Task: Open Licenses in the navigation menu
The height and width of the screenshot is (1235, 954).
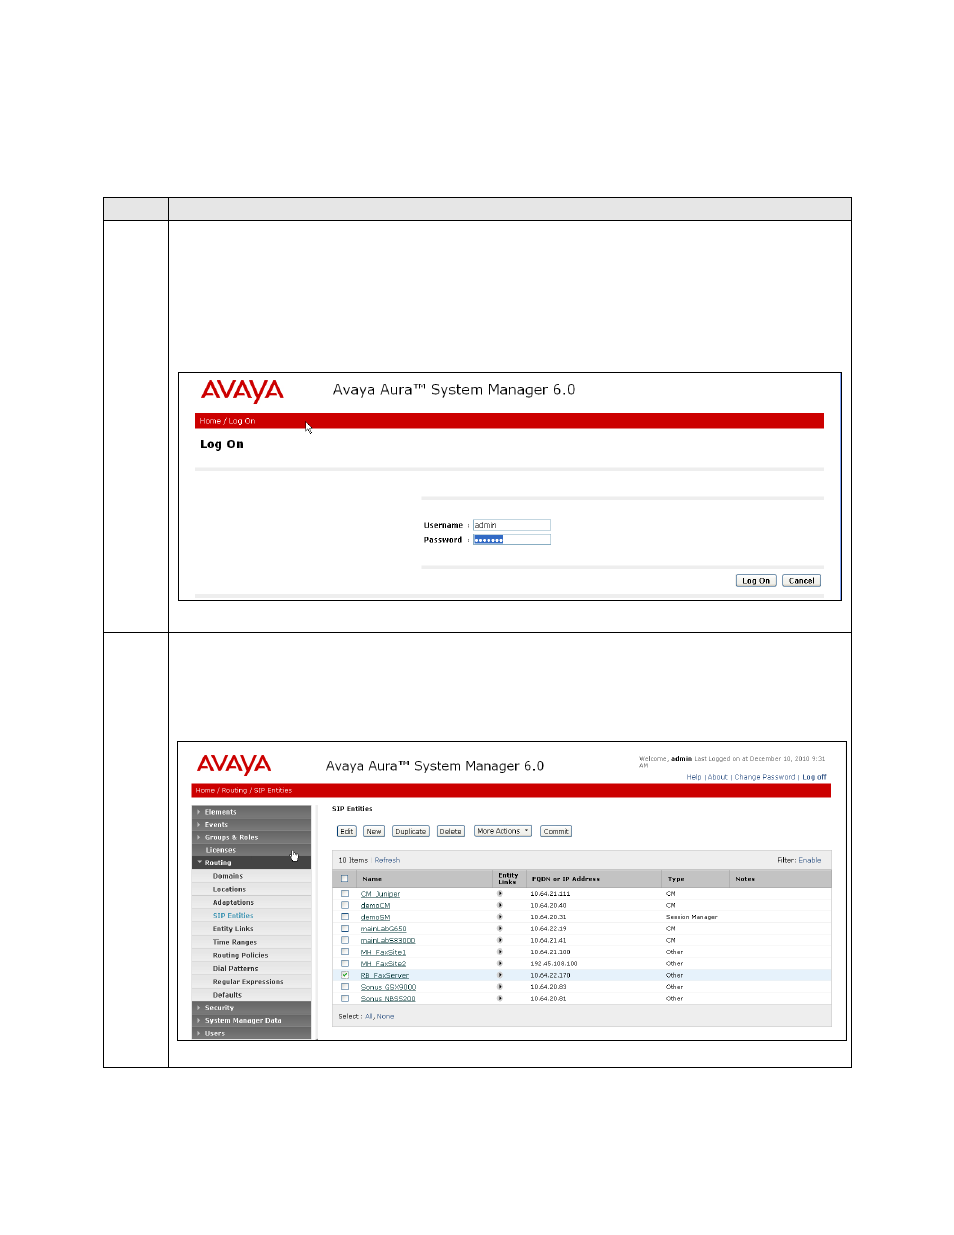Action: (221, 850)
